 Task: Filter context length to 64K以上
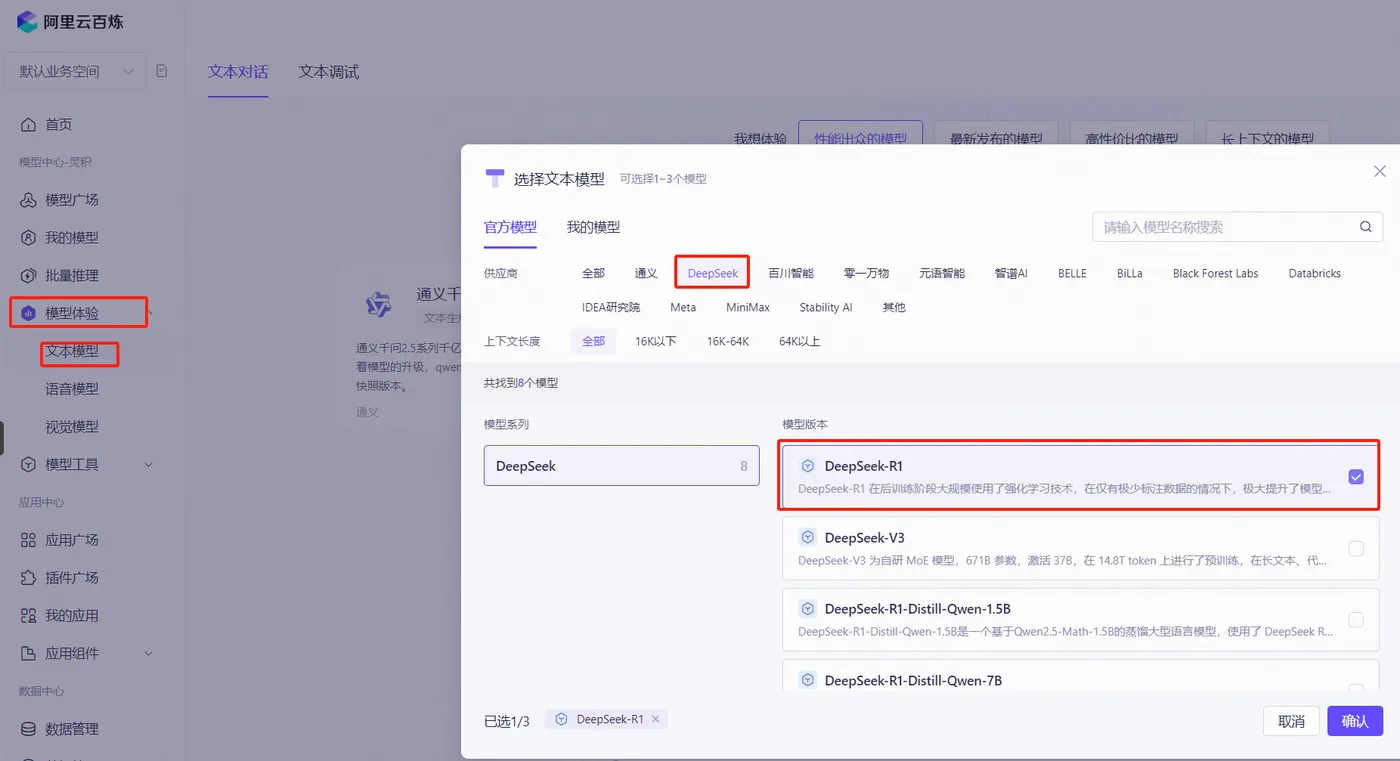point(800,341)
